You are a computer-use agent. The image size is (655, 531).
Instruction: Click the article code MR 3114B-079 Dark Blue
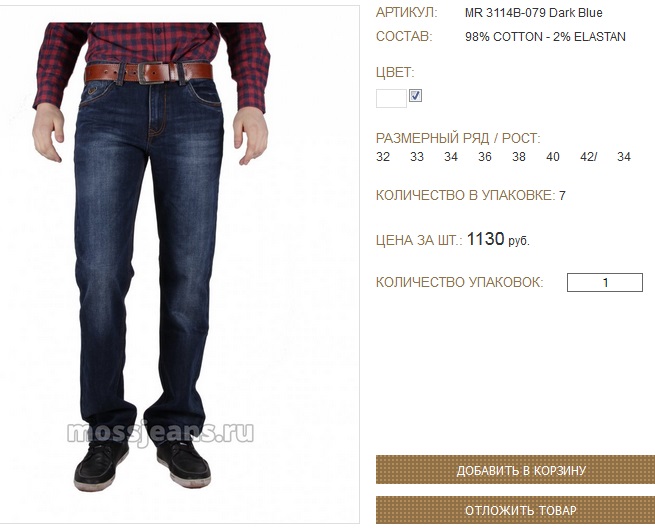pos(533,13)
